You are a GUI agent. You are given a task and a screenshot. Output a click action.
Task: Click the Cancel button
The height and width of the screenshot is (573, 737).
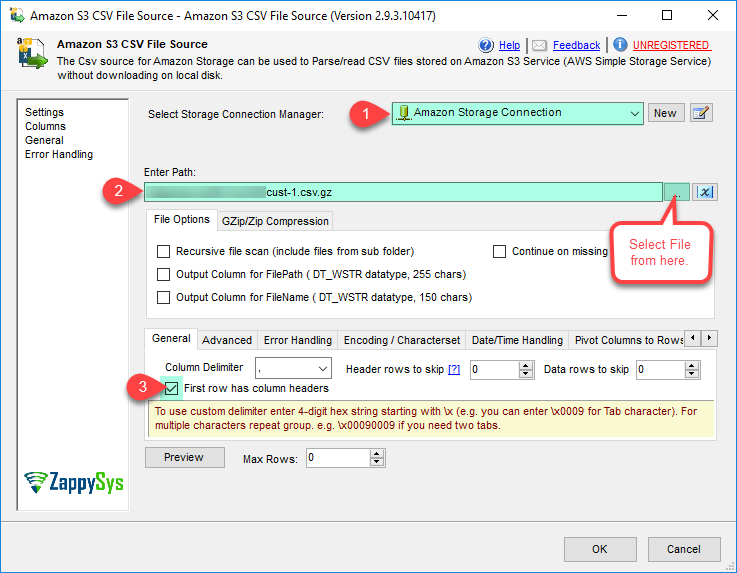pos(683,549)
